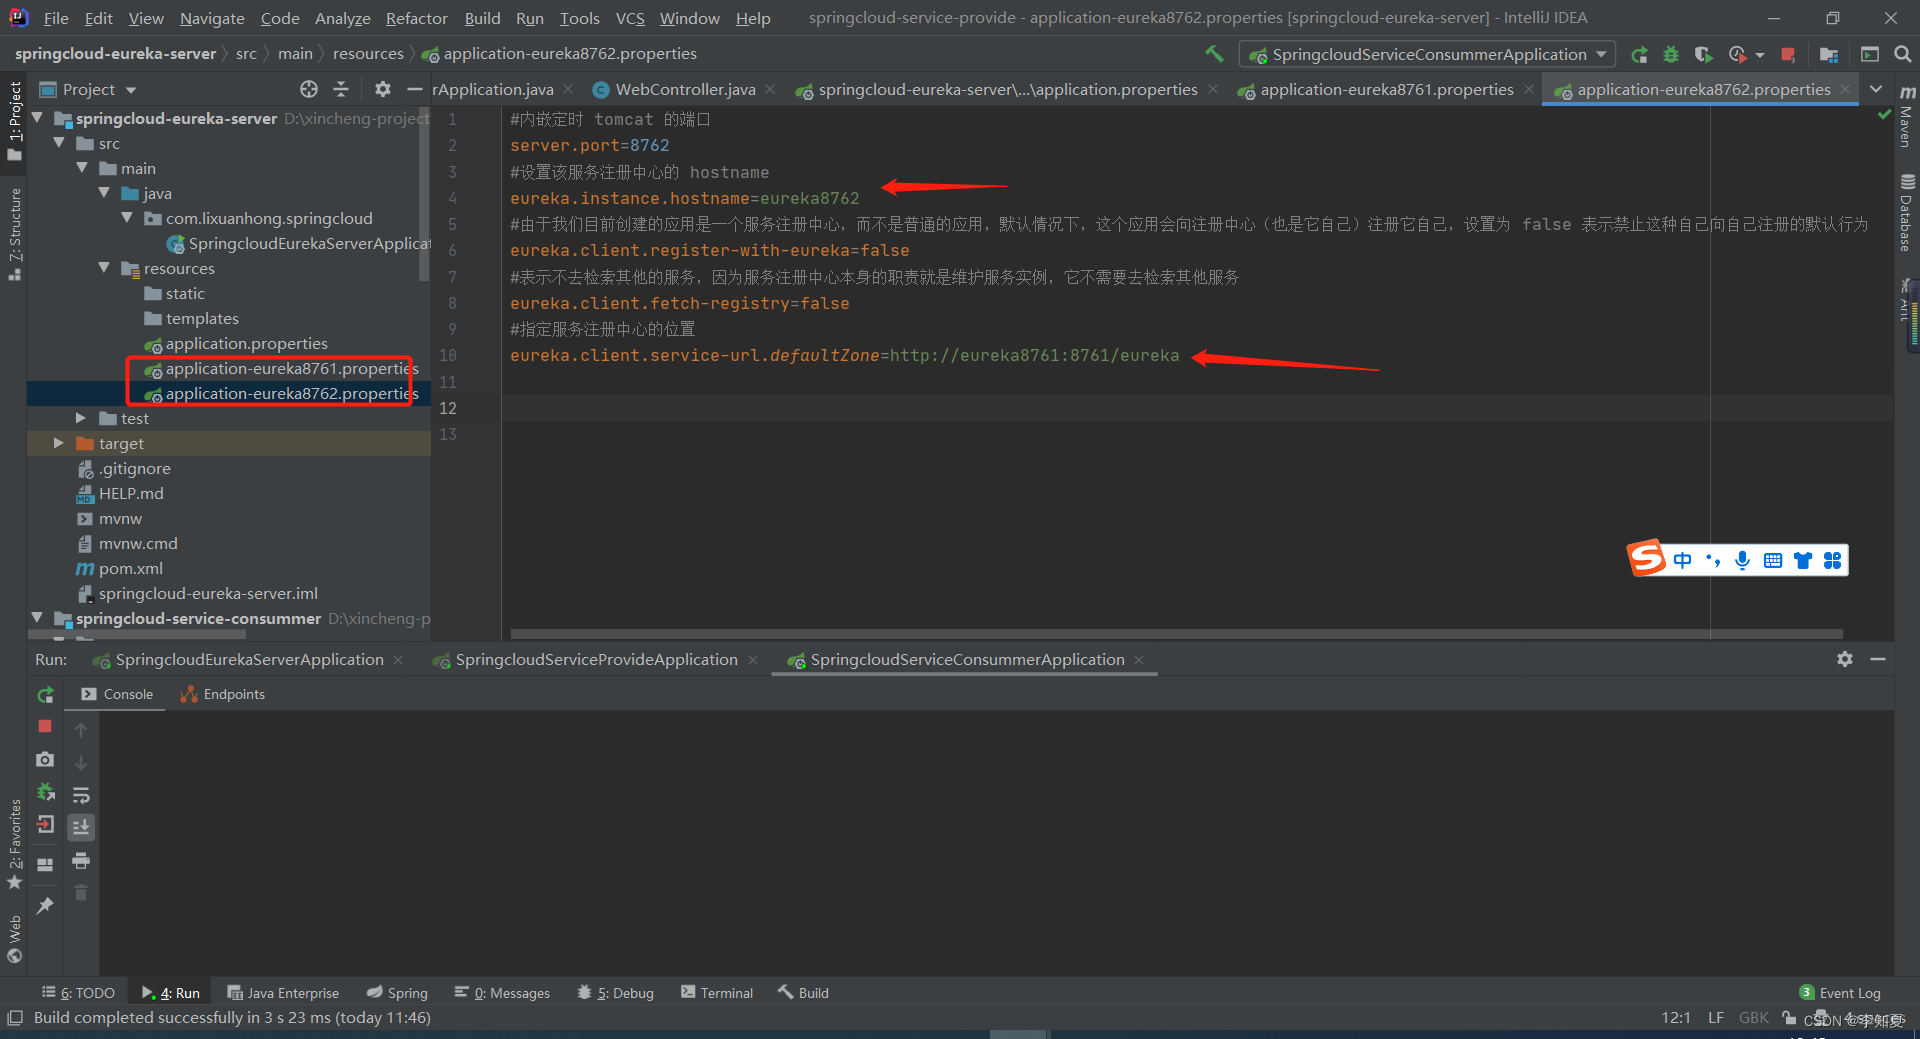Expand the test folder in the project tree
The width and height of the screenshot is (1920, 1039).
coord(81,418)
